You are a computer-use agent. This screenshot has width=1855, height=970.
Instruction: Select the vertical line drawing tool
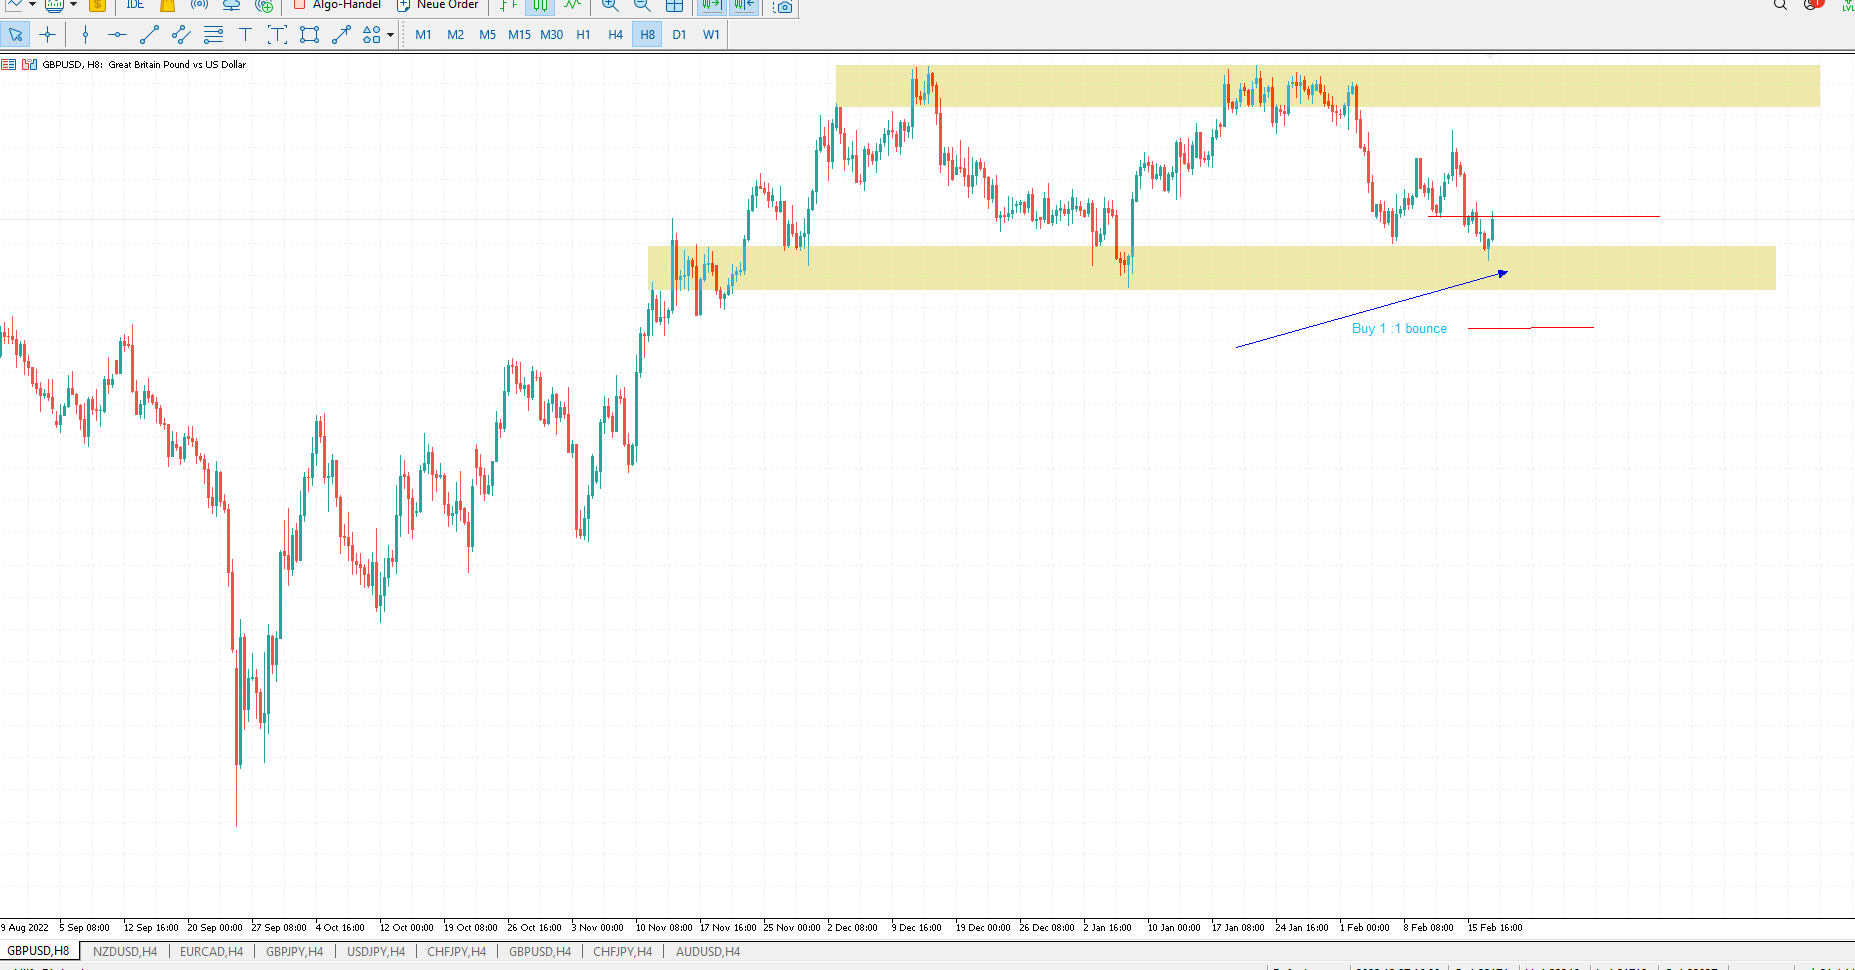tap(85, 35)
